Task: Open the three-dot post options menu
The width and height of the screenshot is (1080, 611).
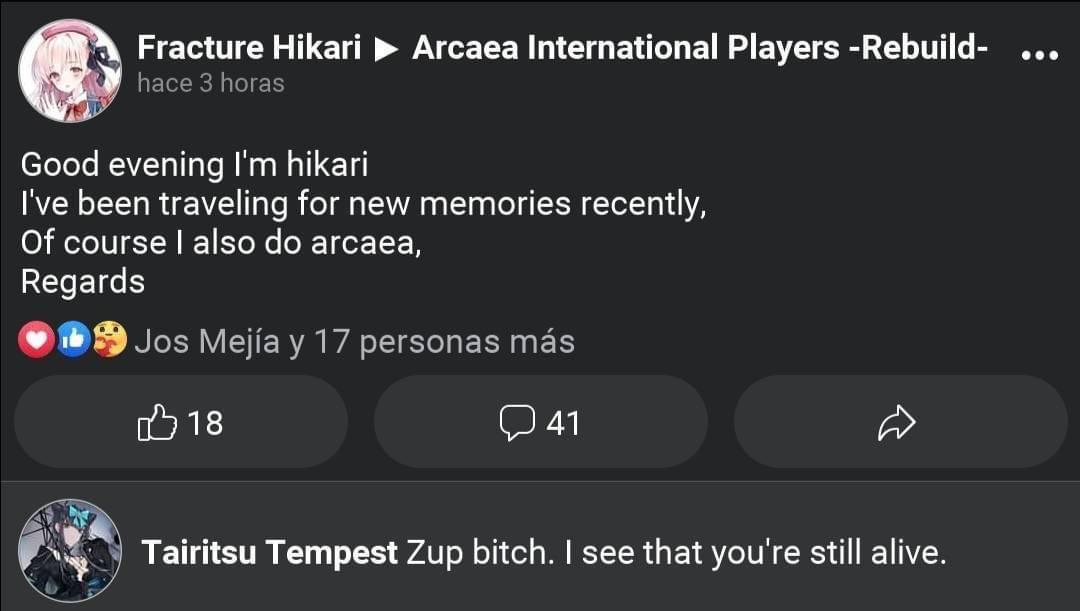Action: pos(1039,56)
